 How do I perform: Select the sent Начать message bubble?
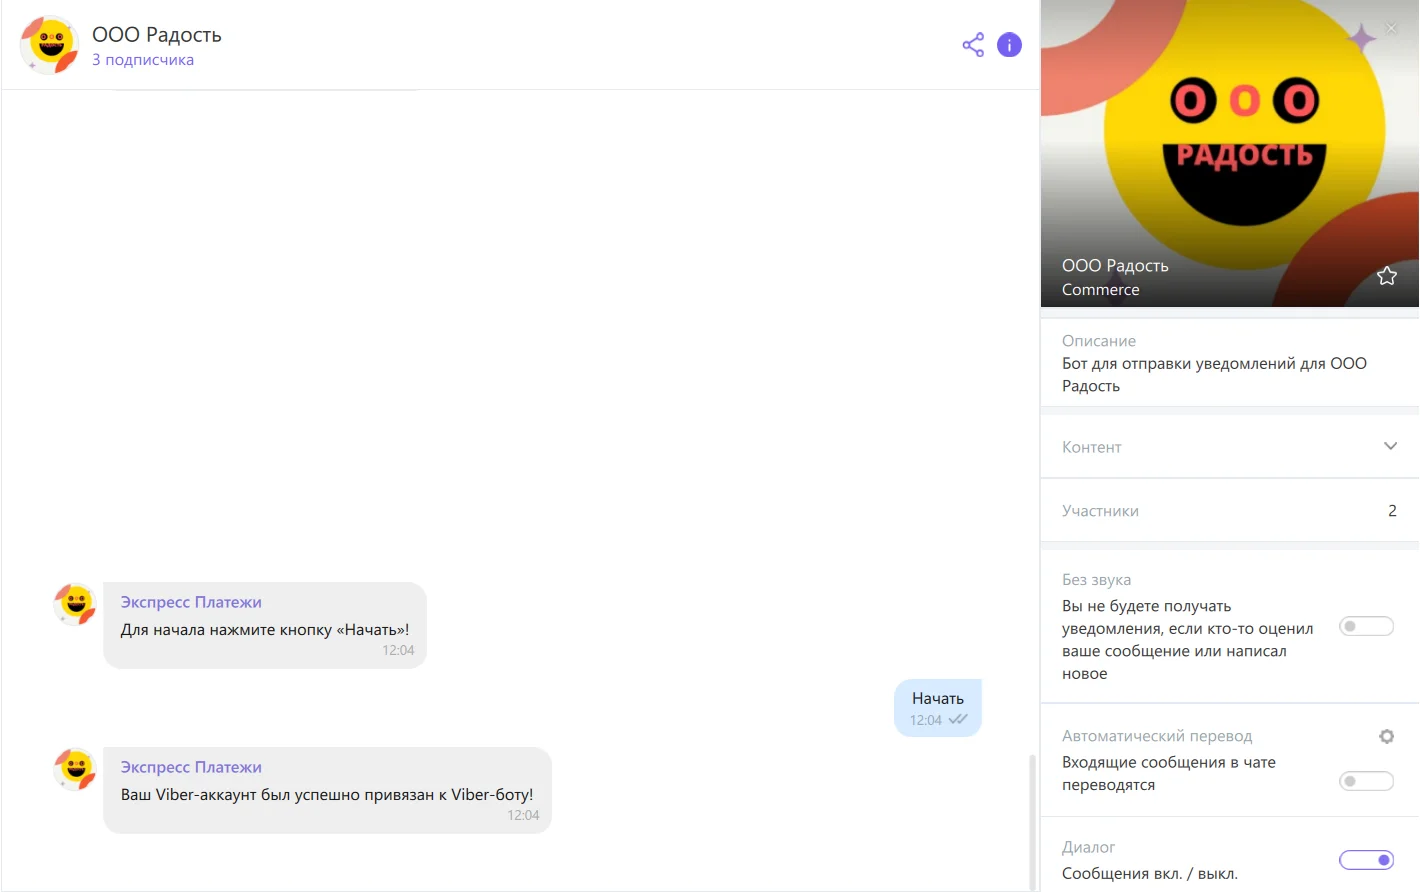pyautogui.click(x=938, y=708)
